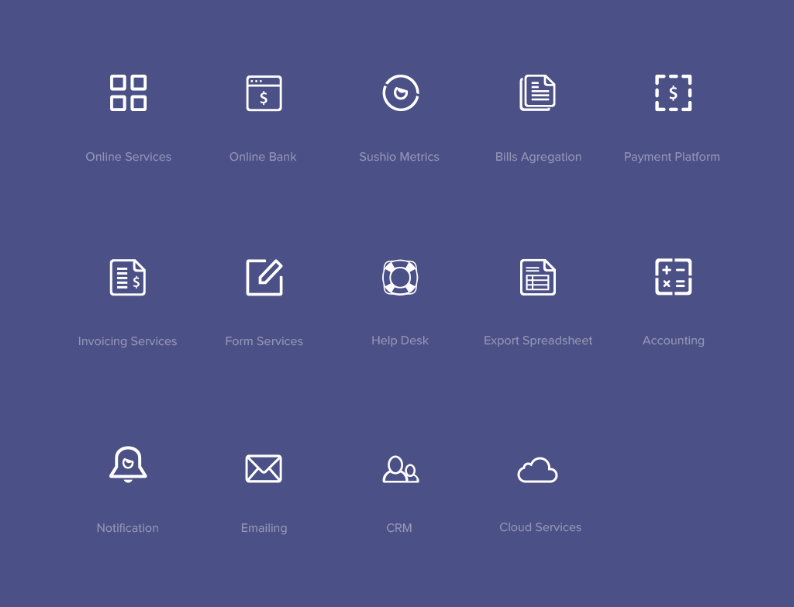Click the "Online Services" text label

[128, 157]
